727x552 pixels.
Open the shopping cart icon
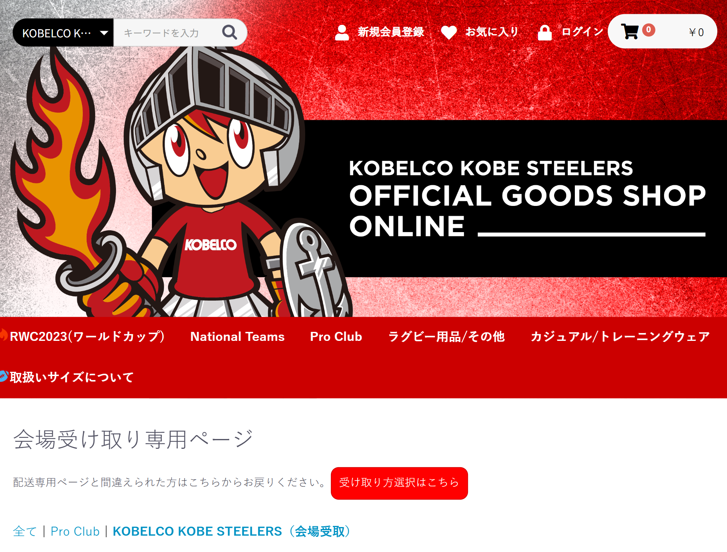630,32
